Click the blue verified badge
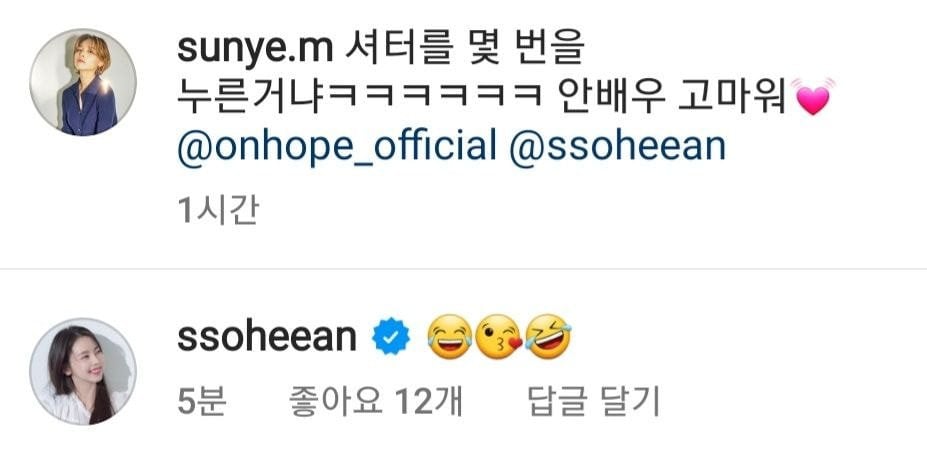The image size is (927, 471). [391, 337]
